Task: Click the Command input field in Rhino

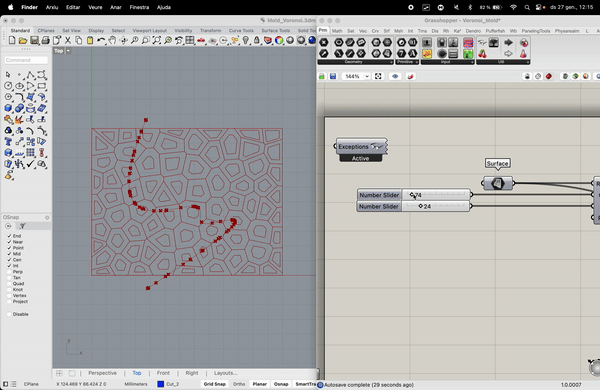Action: [26, 60]
